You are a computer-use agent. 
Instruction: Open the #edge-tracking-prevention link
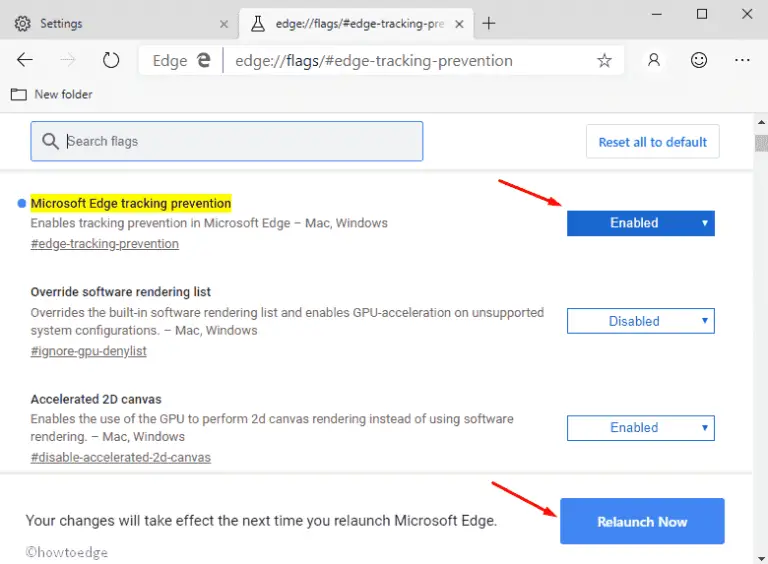[x=105, y=244]
